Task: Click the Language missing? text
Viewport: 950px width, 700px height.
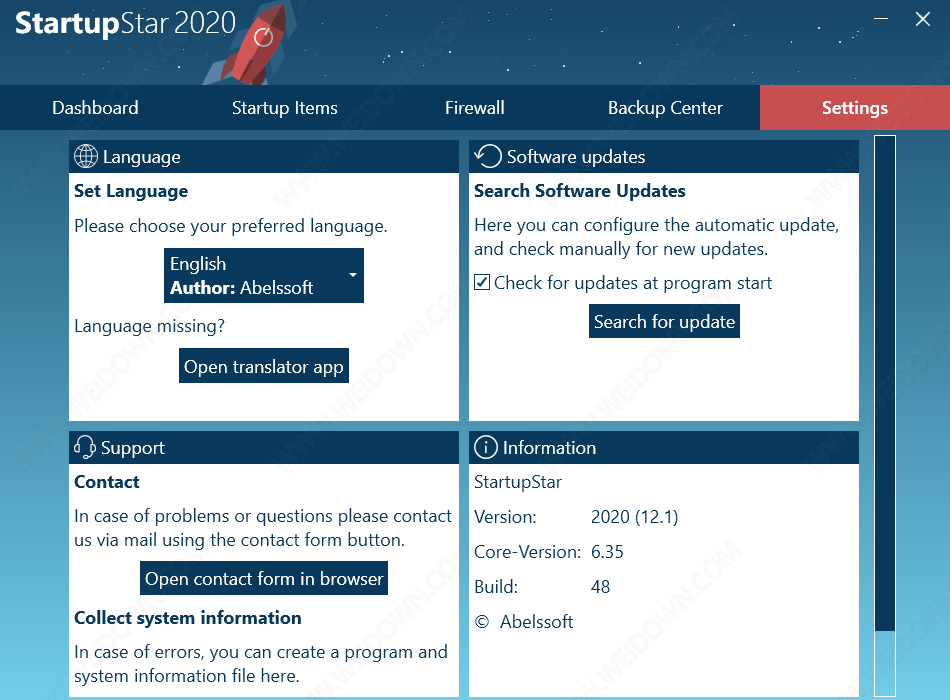Action: tap(149, 326)
